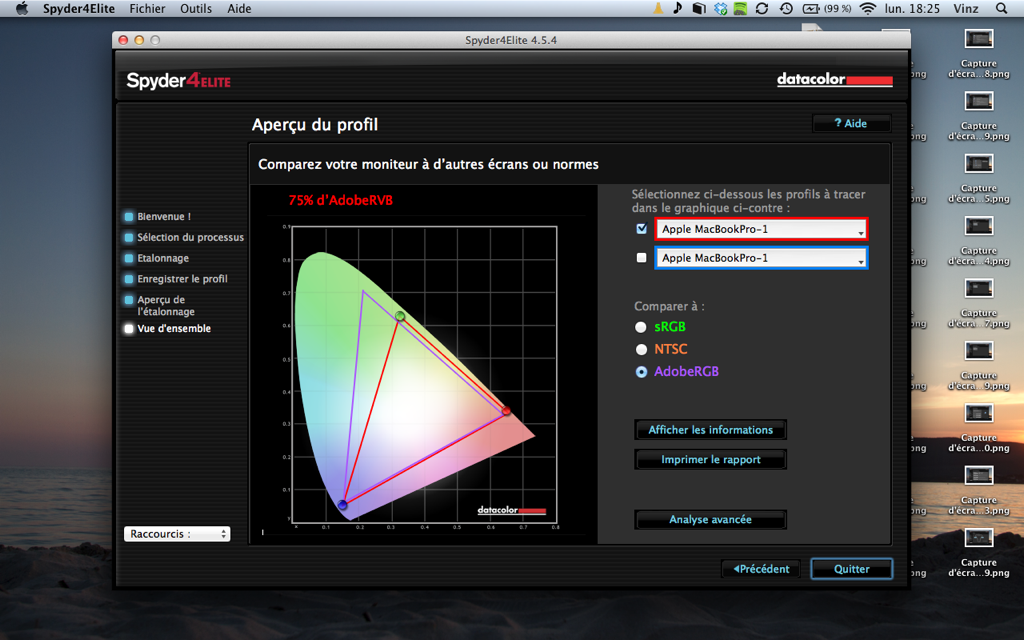
Task: Open Spotlight search magnifier
Action: pyautogui.click(x=1002, y=8)
